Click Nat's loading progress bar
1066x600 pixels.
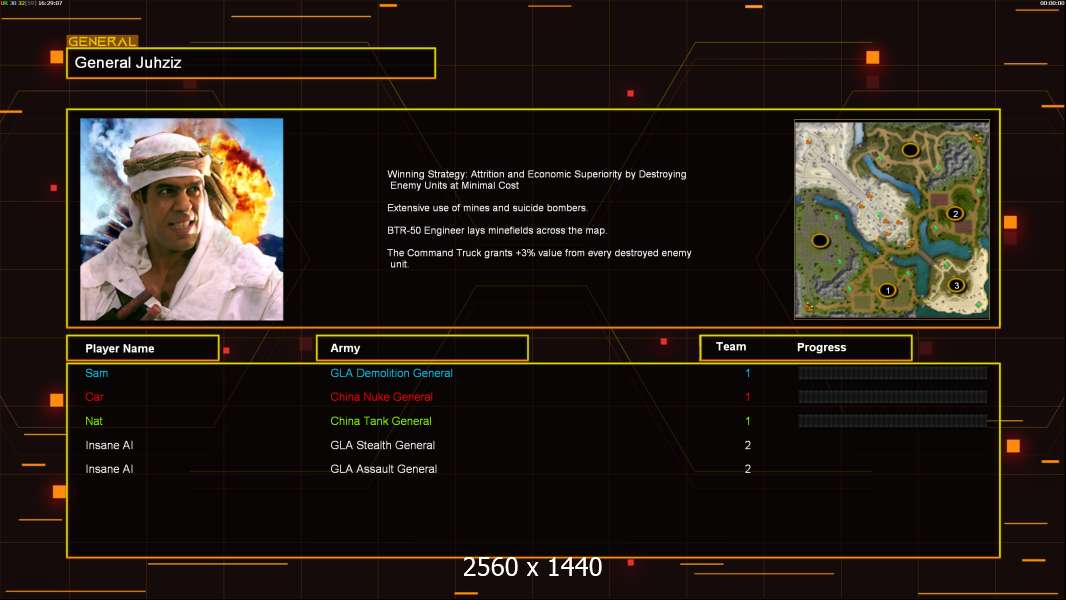click(x=892, y=421)
